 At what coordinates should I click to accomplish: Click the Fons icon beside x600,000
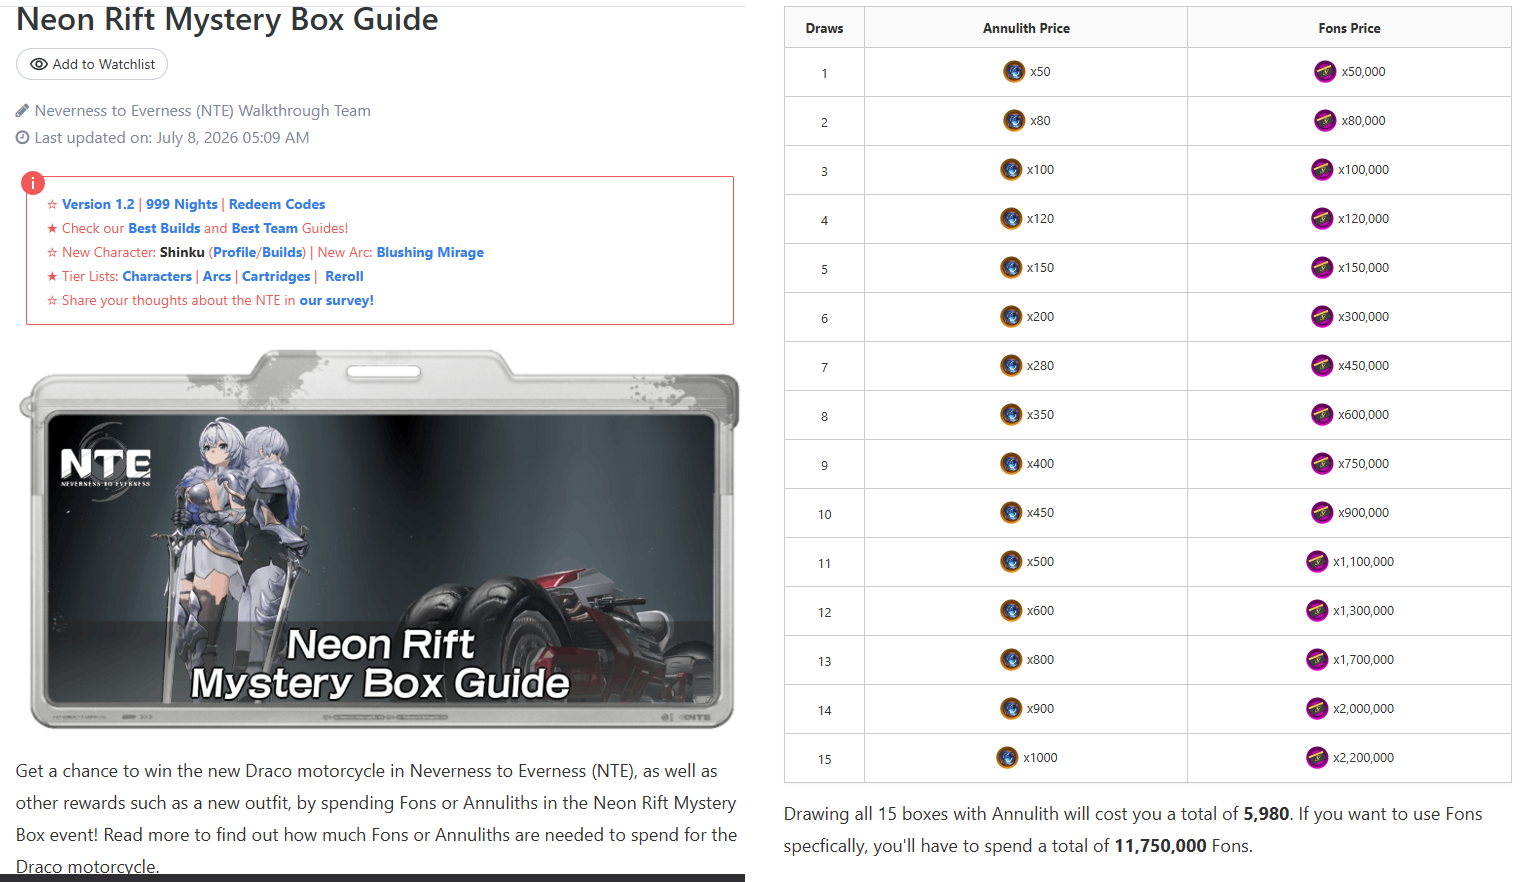1322,414
